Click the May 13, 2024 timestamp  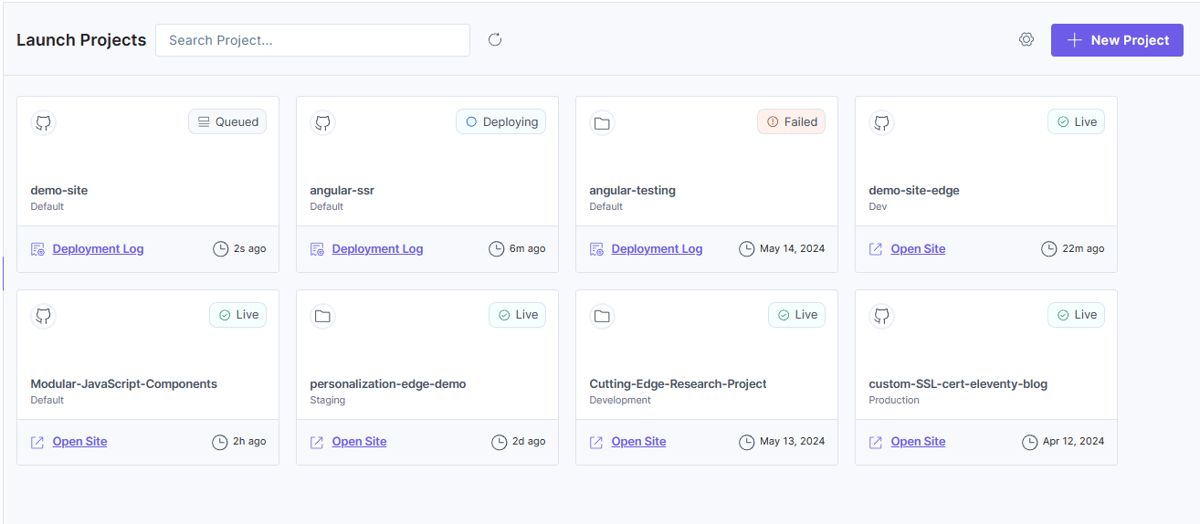pos(792,441)
